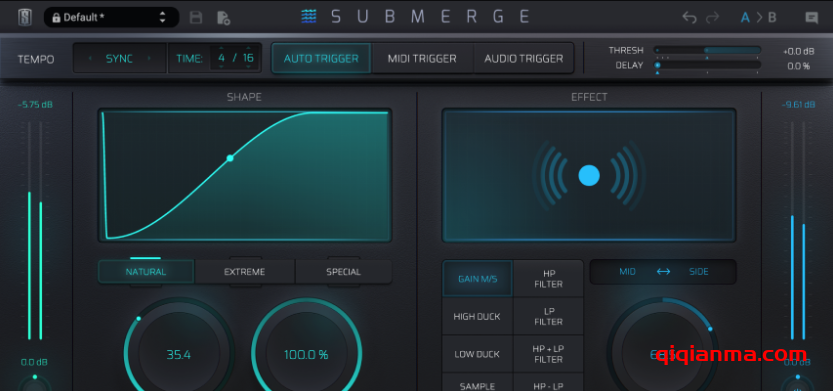
Task: Click the DELAY slider handle
Action: pos(657,65)
